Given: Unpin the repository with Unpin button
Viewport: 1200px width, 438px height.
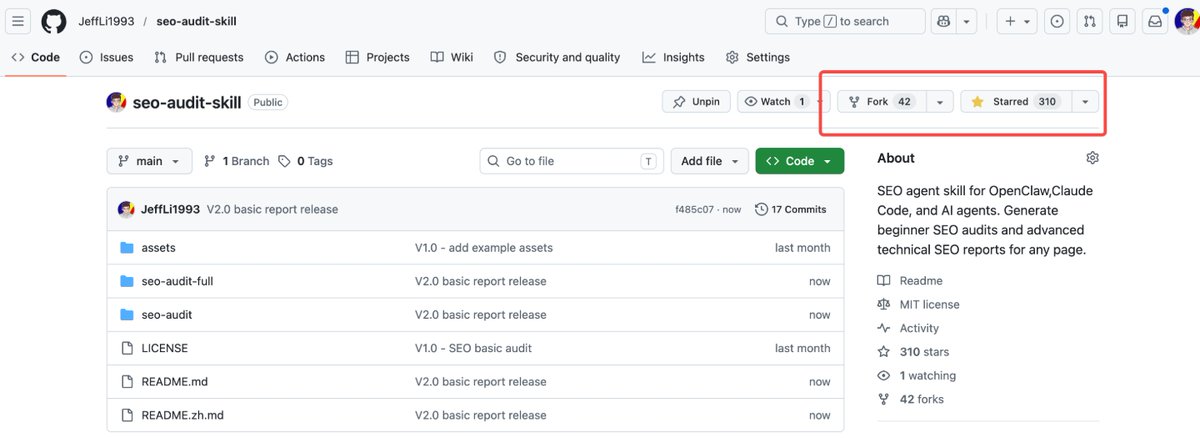Looking at the screenshot, I should 697,102.
